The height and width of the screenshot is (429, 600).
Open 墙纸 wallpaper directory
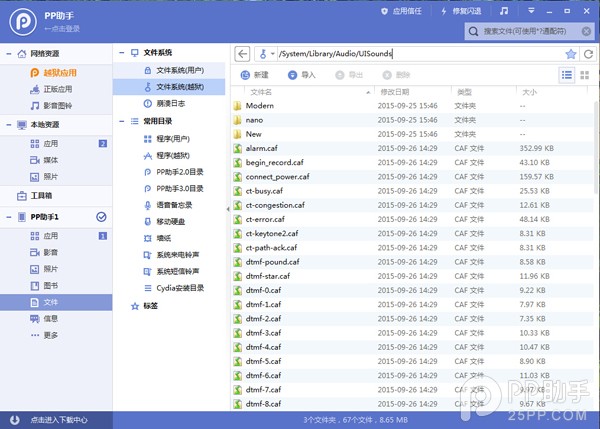[169, 238]
